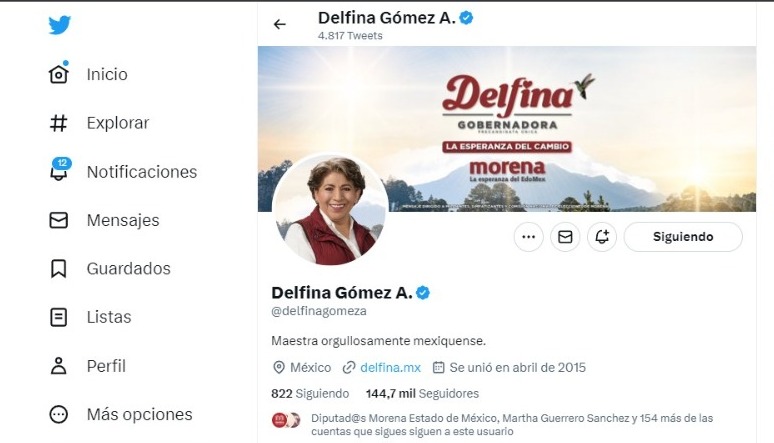The height and width of the screenshot is (443, 774).
Task: Open the Notificaciones bell icon
Action: [59, 171]
